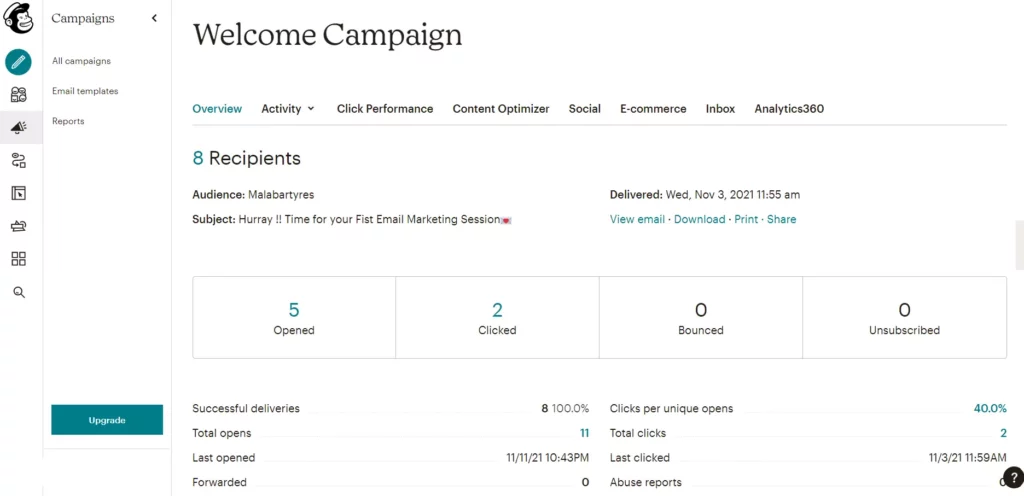1024x496 pixels.
Task: Click the Website icon in sidebar
Action: [18, 193]
